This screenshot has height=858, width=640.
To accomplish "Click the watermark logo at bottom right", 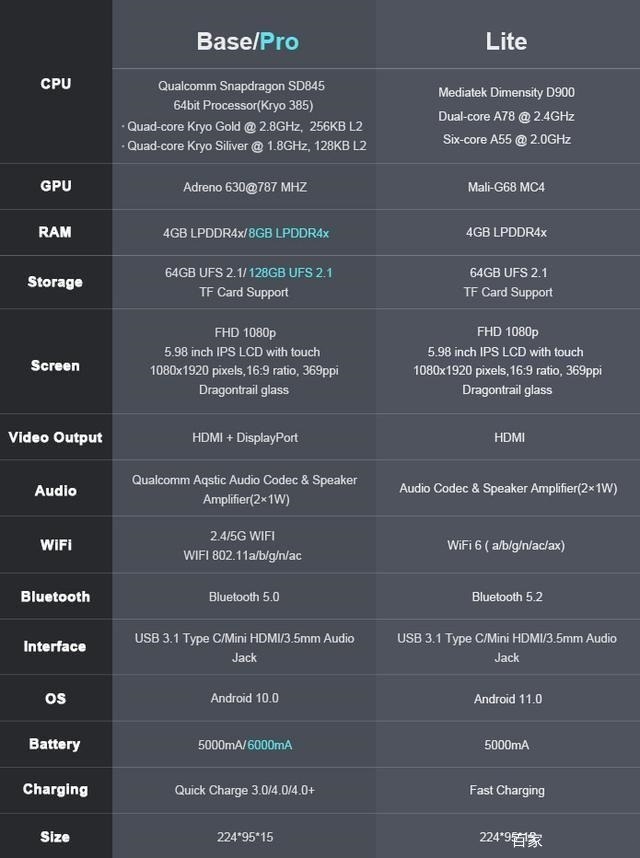I will pyautogui.click(x=526, y=840).
